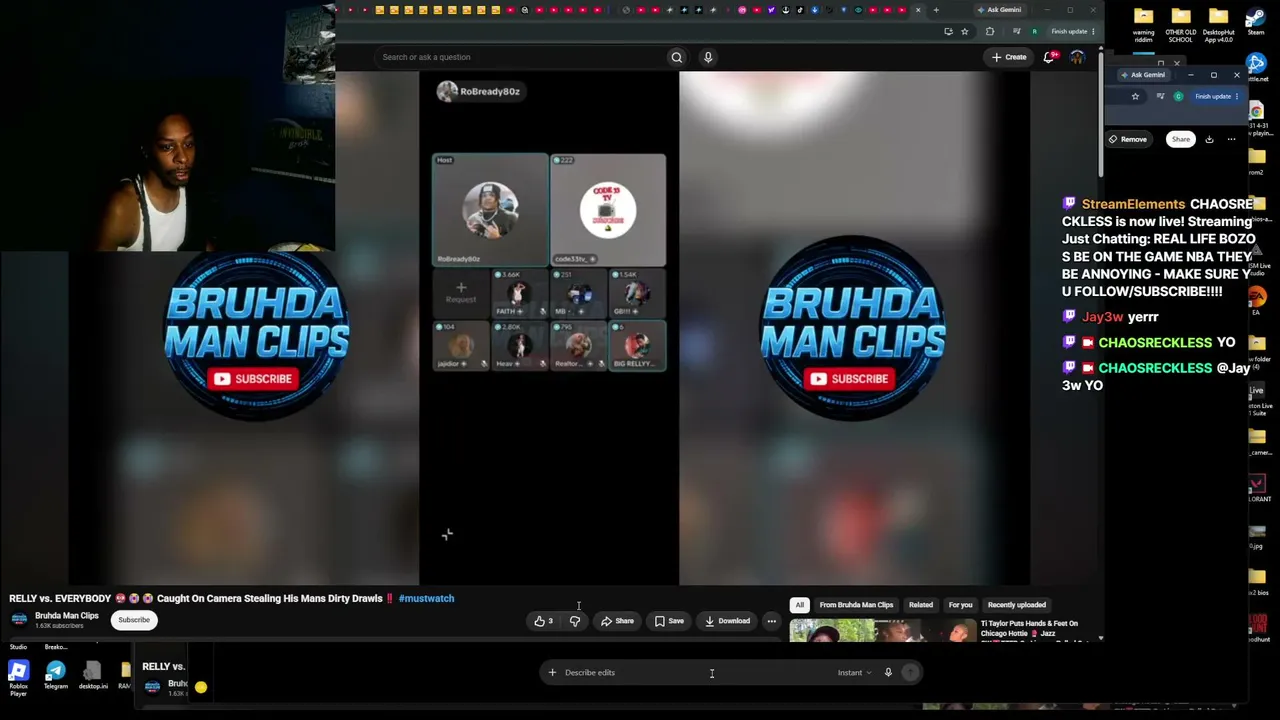The image size is (1280, 720).
Task: Dislike the video with thumbs down
Action: (575, 621)
